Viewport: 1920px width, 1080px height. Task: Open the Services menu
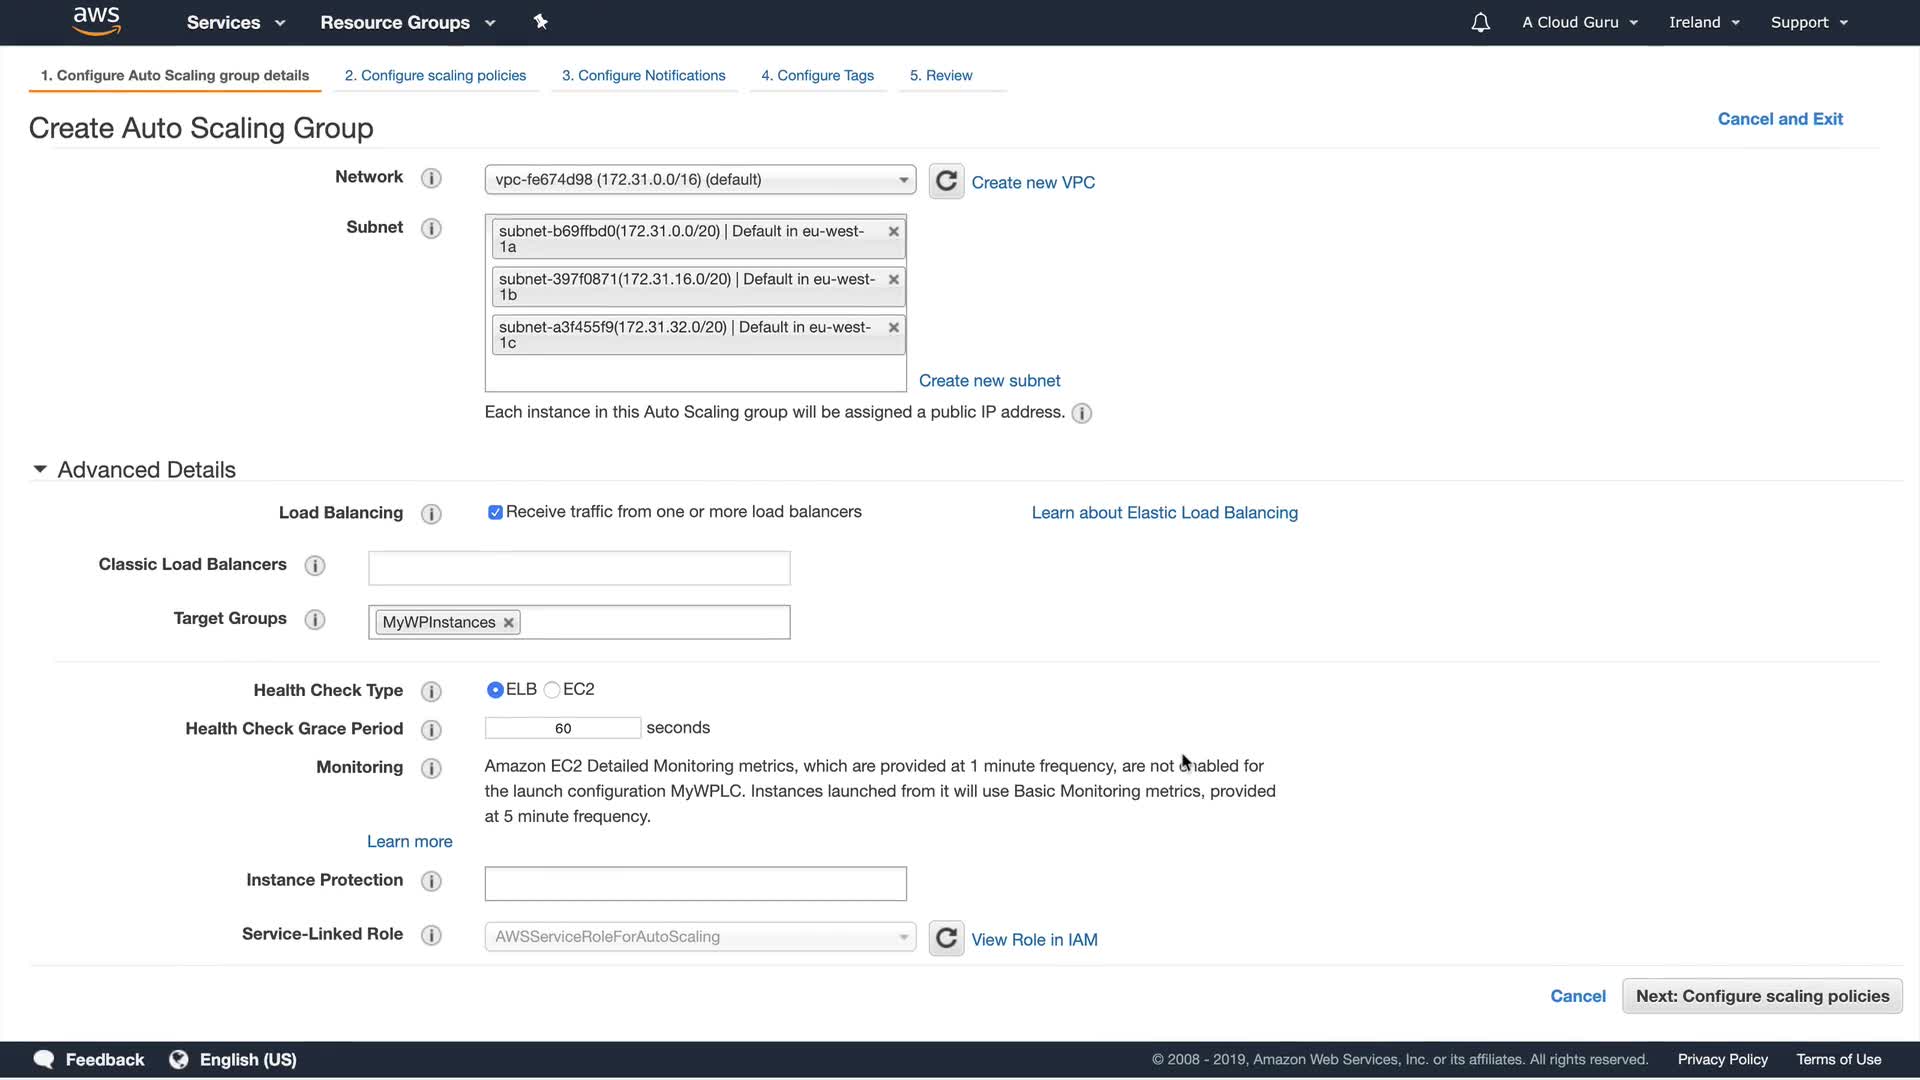pos(235,22)
